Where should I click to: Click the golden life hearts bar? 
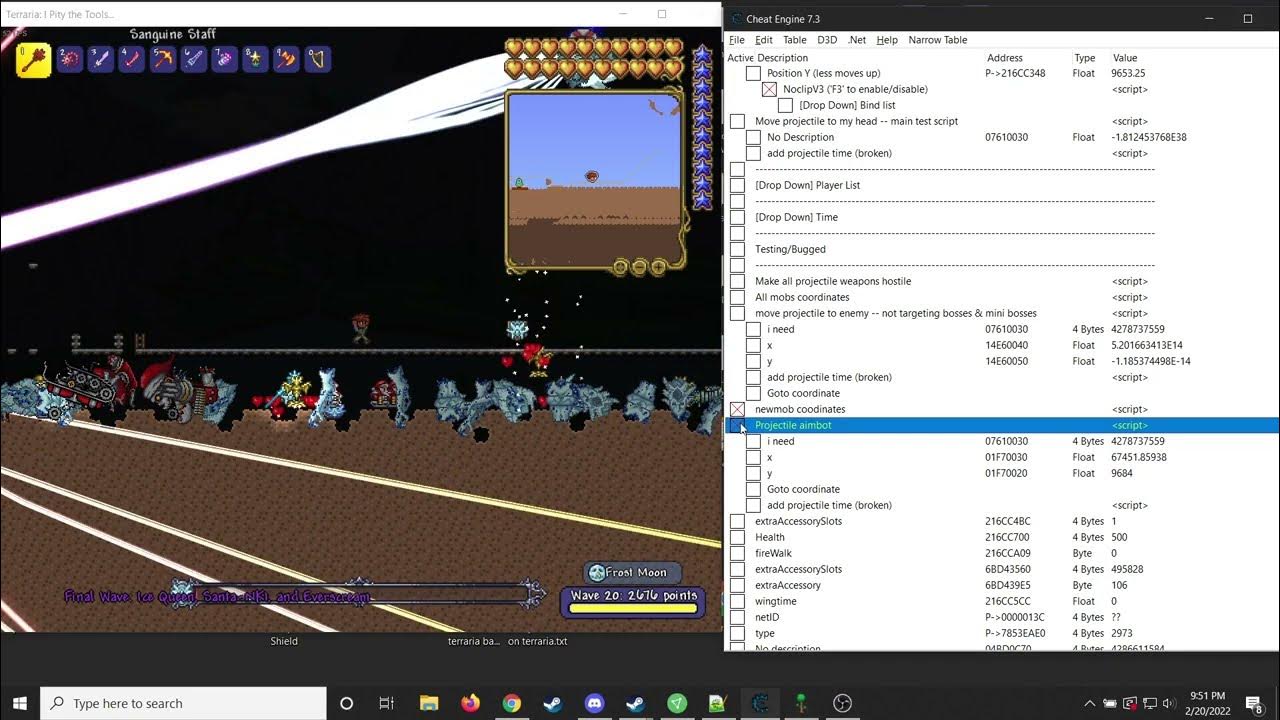pos(593,58)
